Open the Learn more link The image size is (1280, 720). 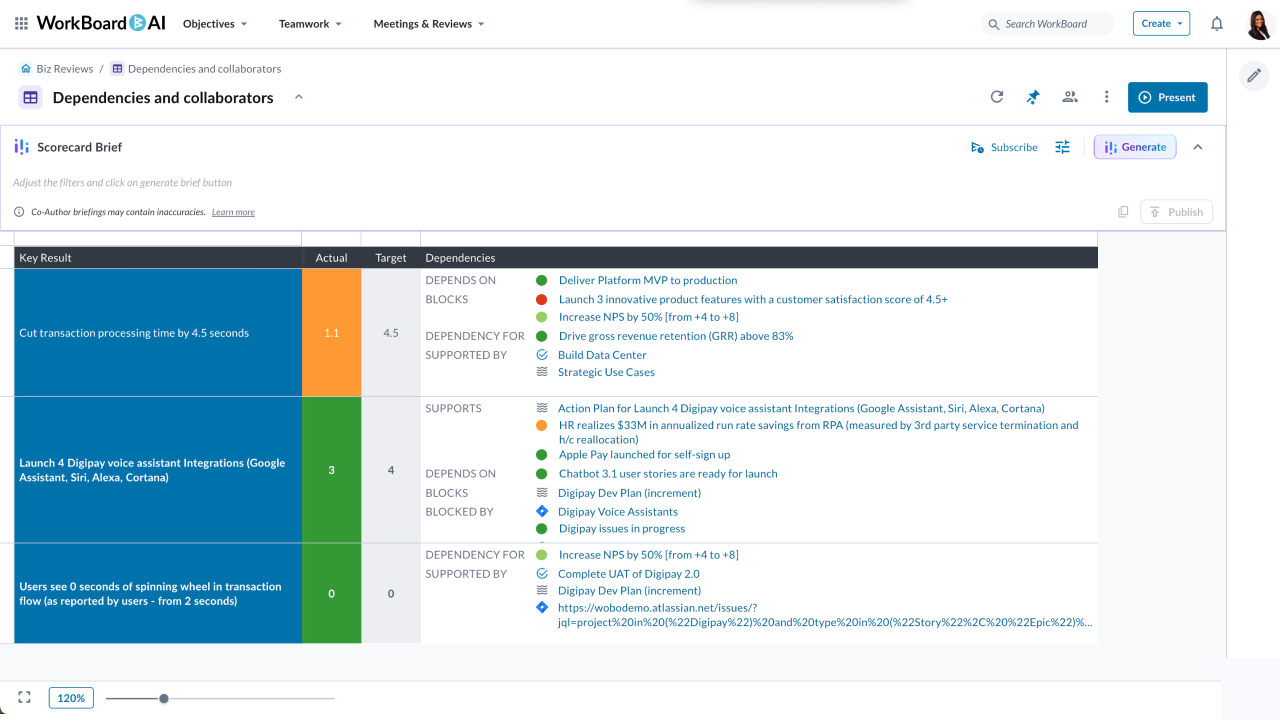point(233,212)
